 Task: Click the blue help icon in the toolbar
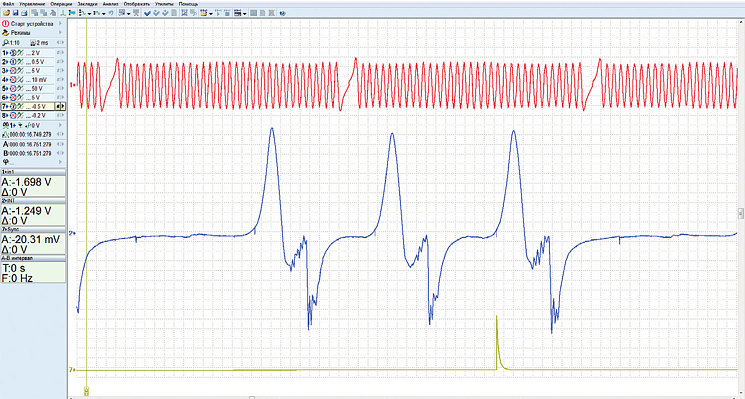coord(283,13)
